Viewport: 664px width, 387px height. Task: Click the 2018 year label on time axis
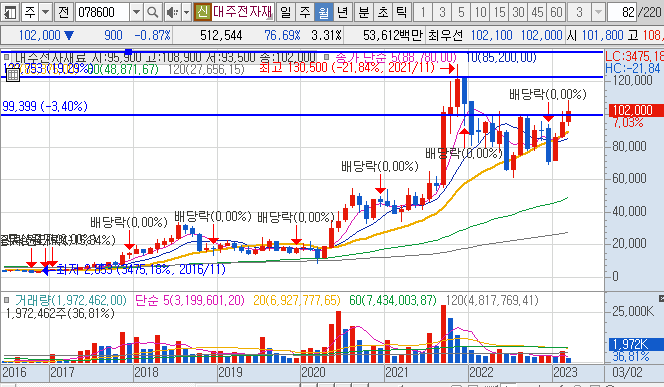tap(146, 372)
